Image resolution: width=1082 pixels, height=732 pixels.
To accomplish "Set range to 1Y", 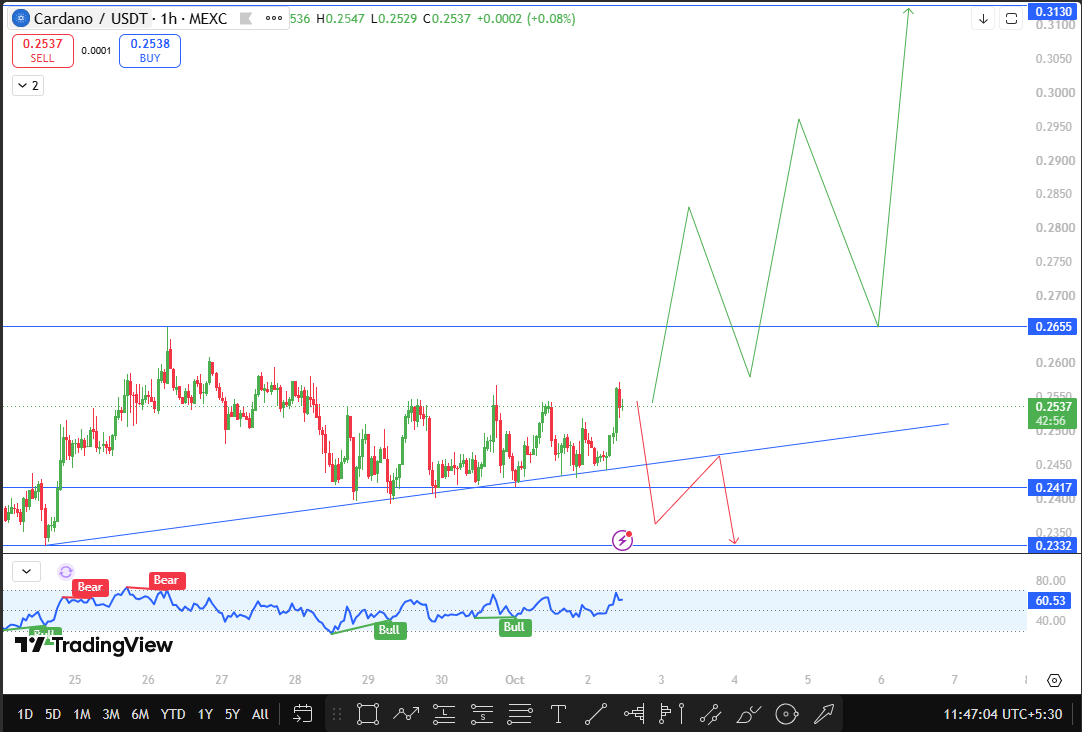I will coord(205,714).
